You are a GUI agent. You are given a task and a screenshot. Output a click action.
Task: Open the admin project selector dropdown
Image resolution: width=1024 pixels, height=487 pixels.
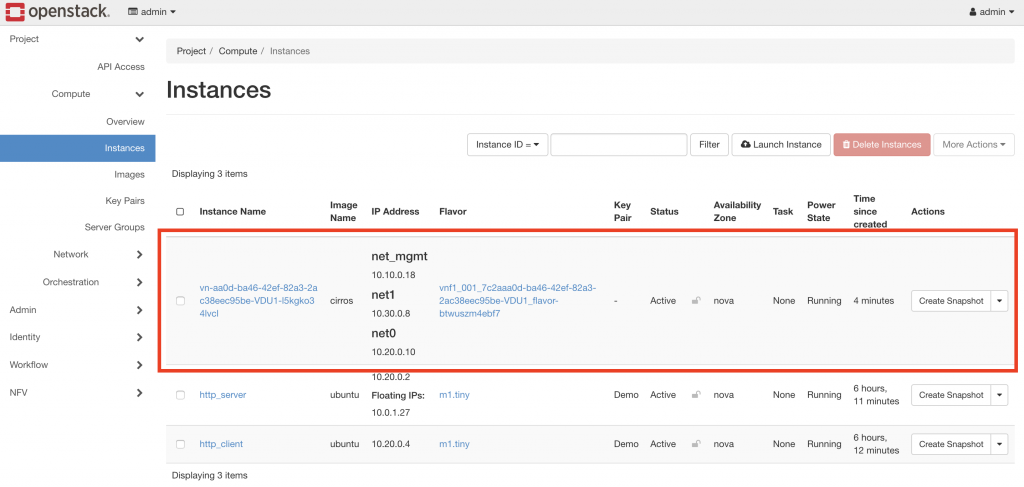[152, 12]
